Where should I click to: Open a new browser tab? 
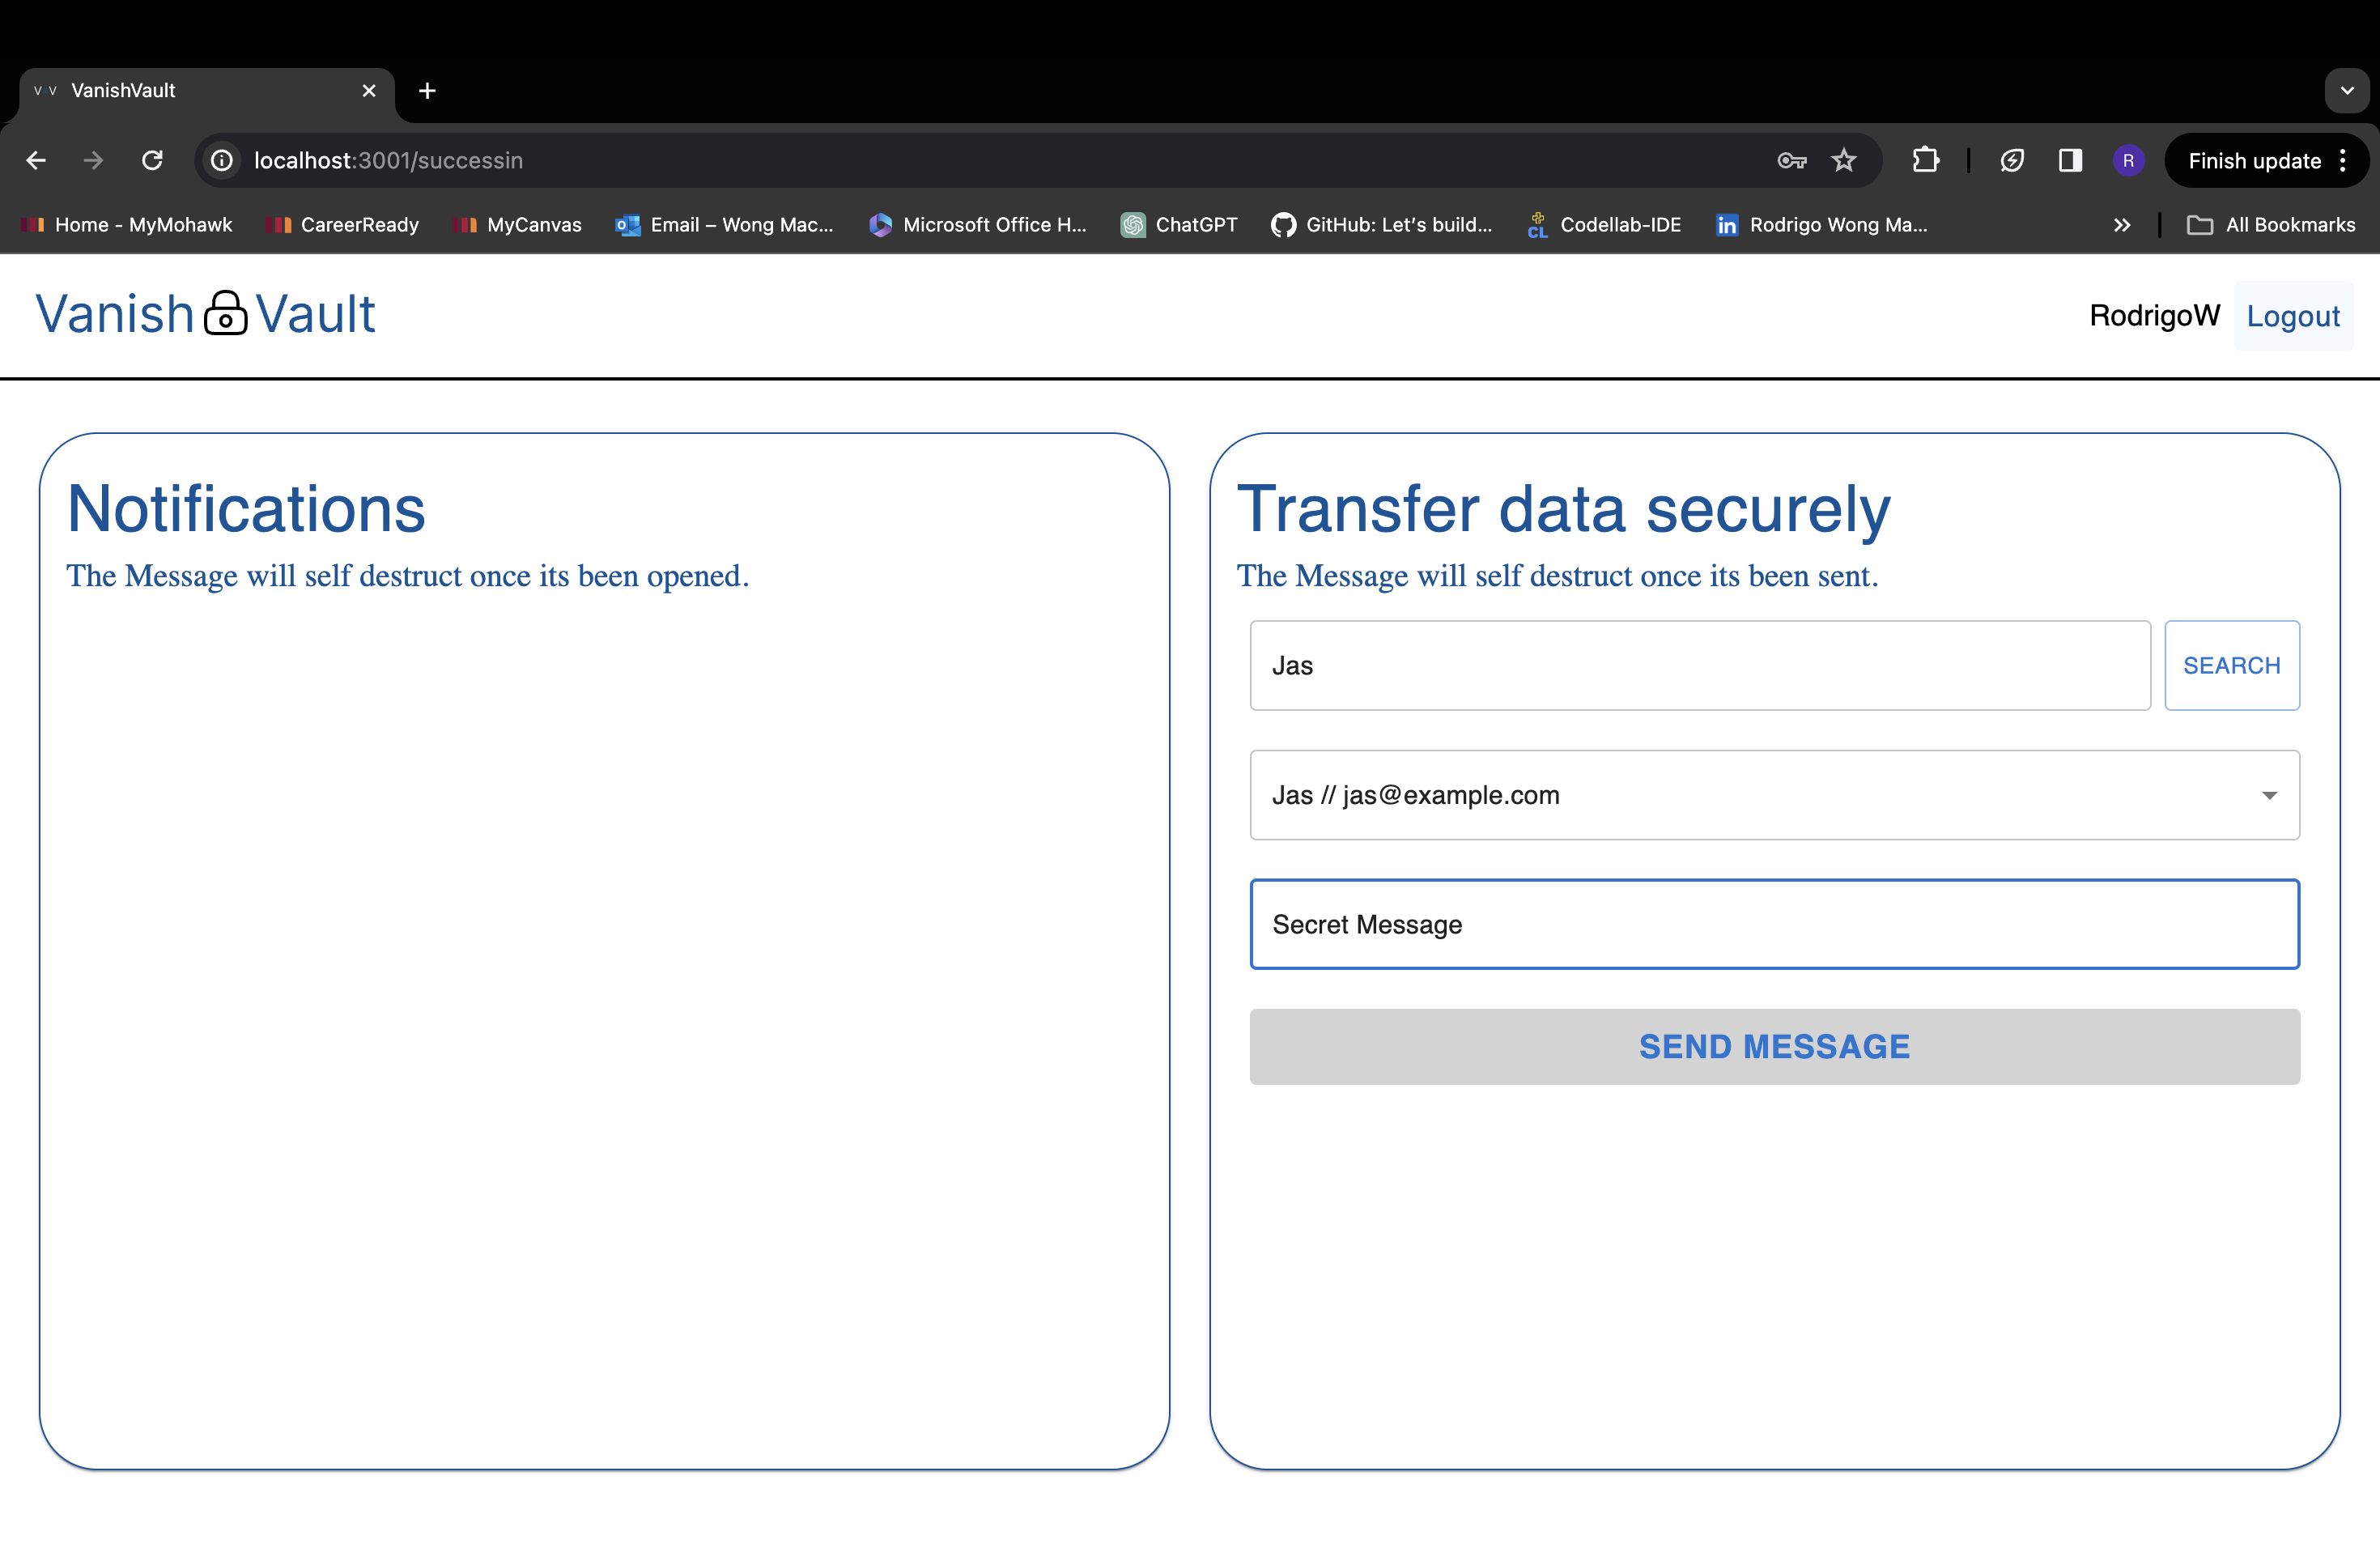pos(427,91)
